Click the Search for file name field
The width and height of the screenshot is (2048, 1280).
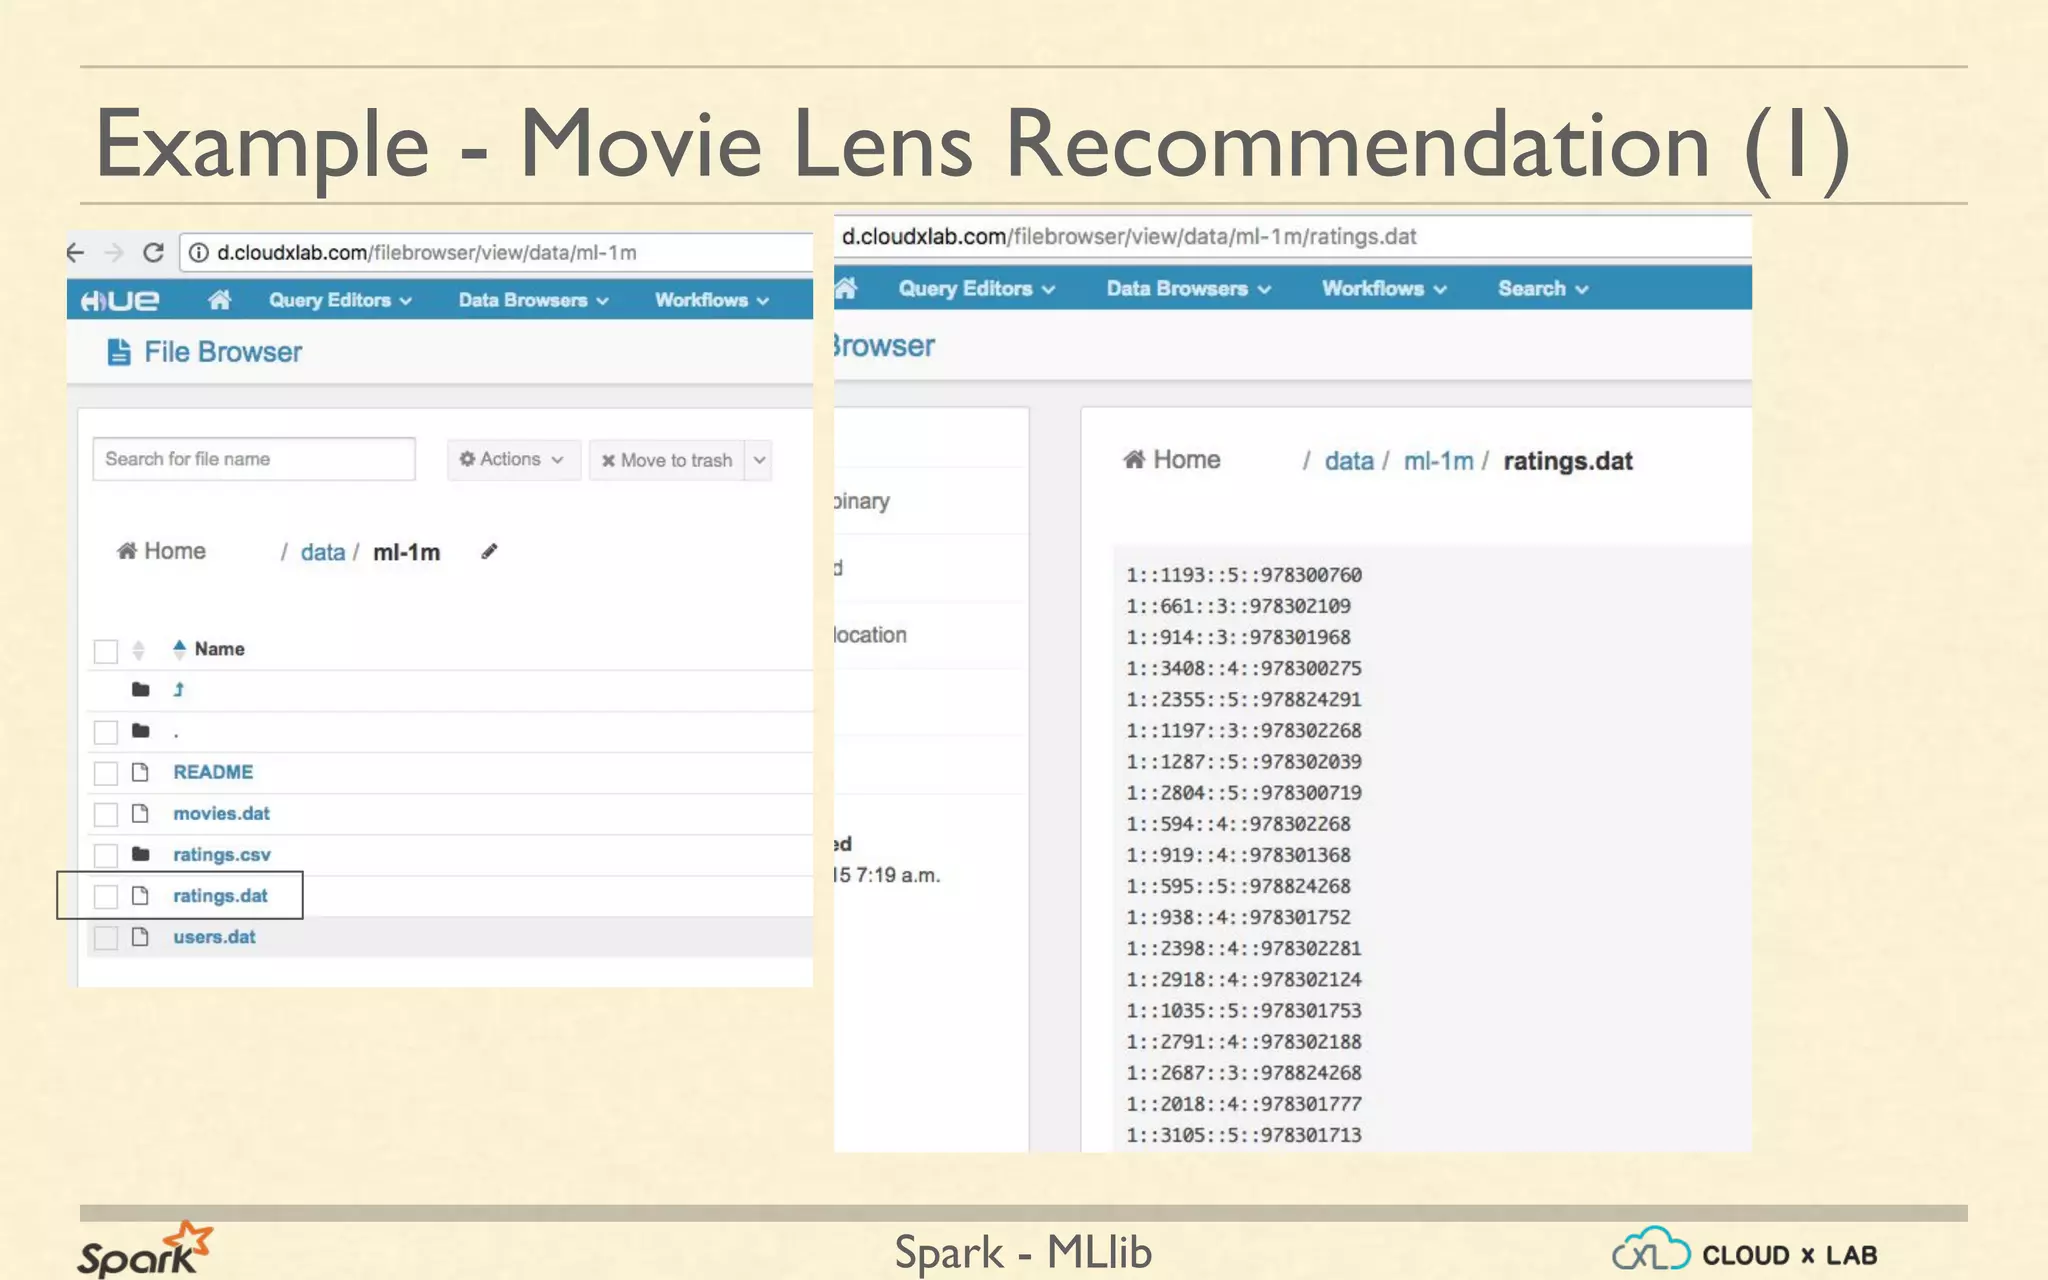(x=253, y=459)
